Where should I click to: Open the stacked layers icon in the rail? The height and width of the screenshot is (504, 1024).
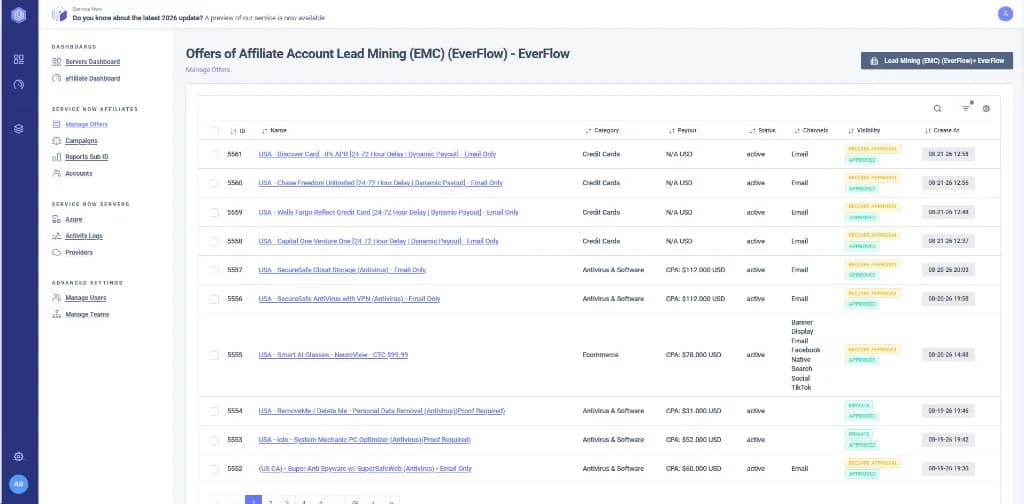19,129
